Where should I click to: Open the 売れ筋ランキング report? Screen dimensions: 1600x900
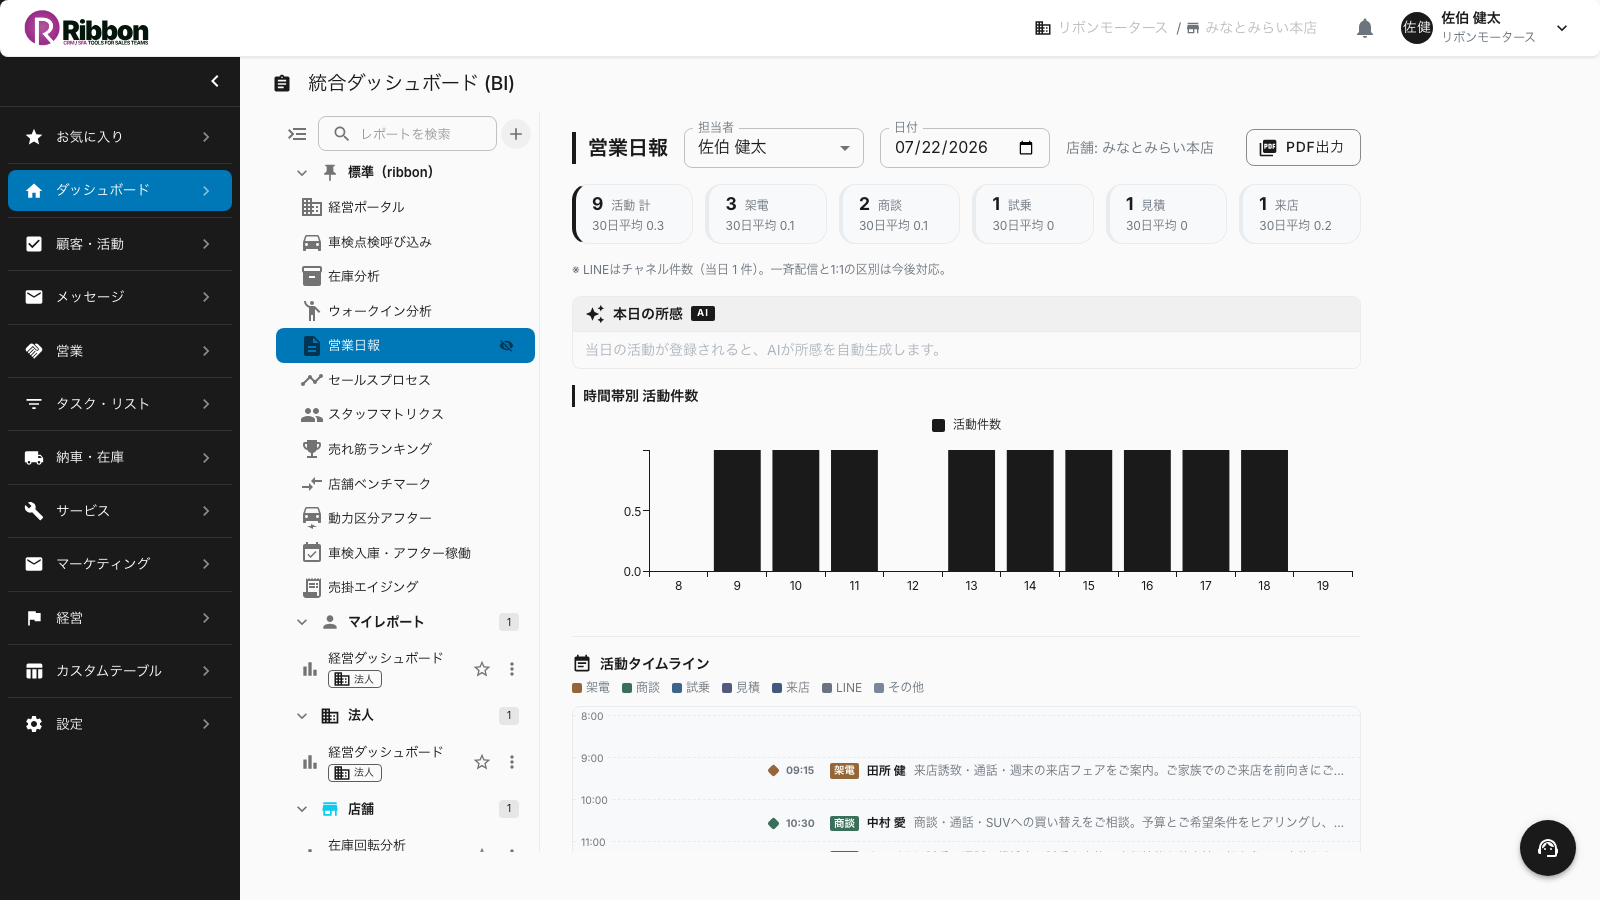pyautogui.click(x=405, y=449)
